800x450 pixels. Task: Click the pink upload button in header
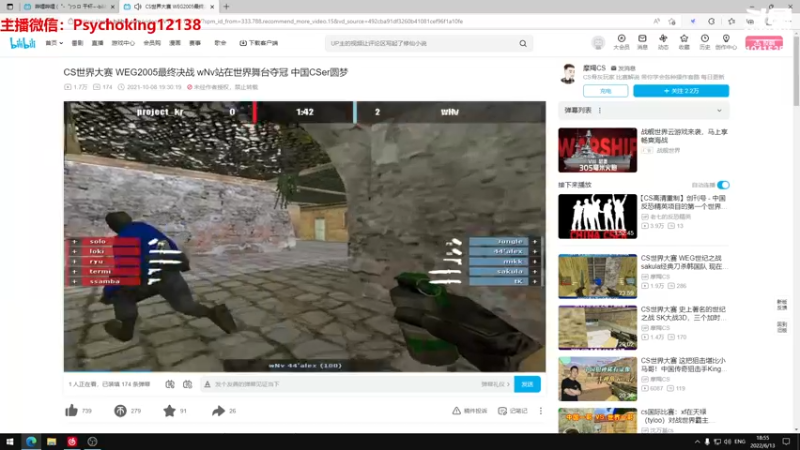point(764,43)
